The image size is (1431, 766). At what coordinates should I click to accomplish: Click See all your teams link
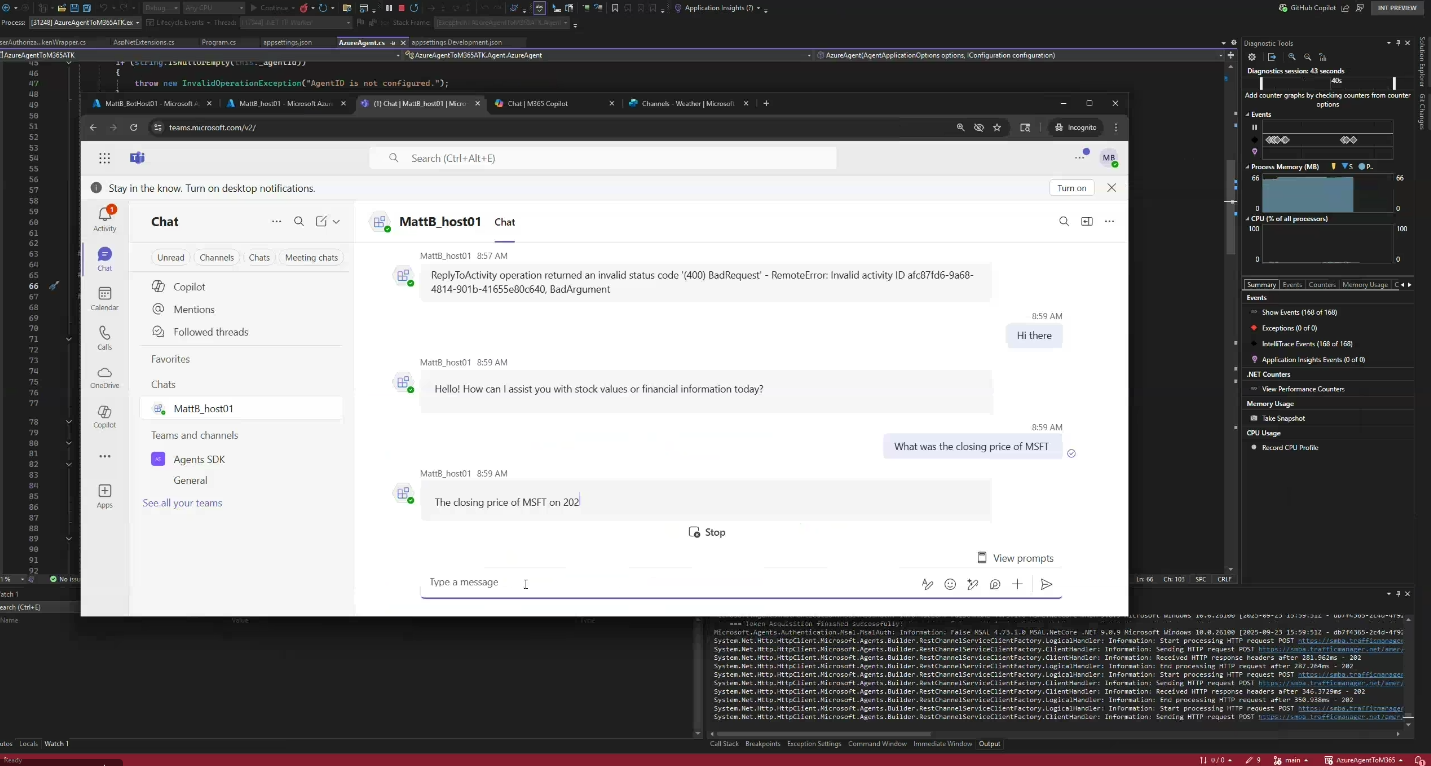(x=182, y=503)
